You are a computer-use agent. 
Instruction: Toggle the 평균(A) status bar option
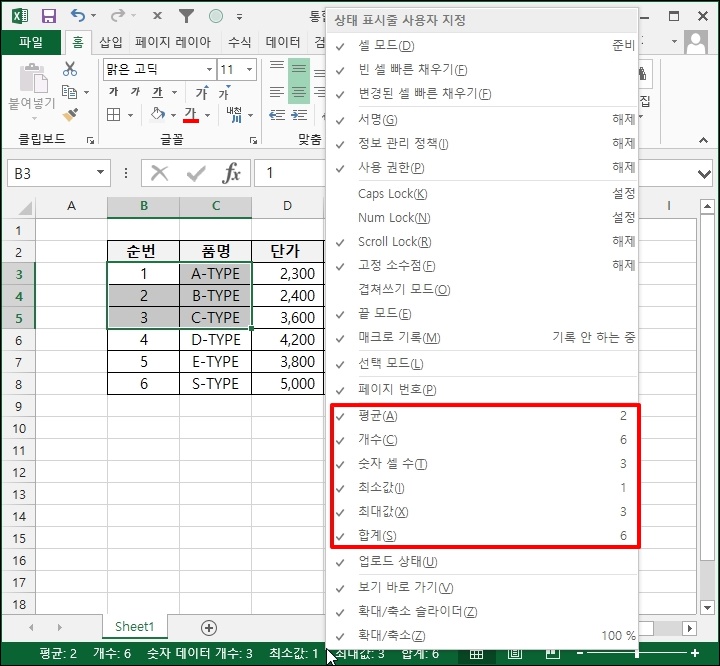[x=484, y=416]
